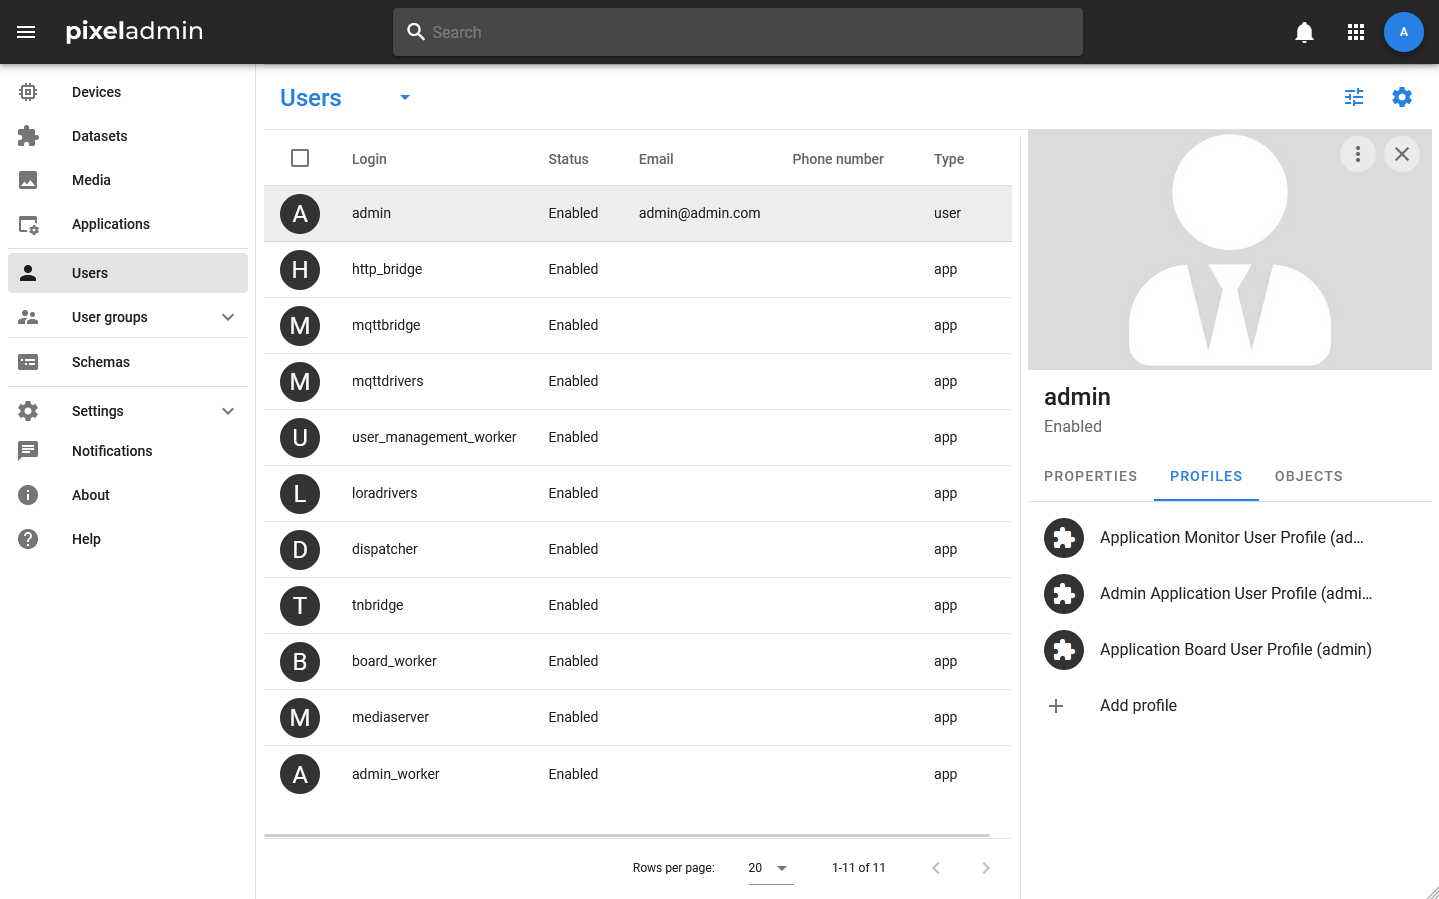Image resolution: width=1439 pixels, height=899 pixels.
Task: Click the filter tune icon
Action: 1354,97
